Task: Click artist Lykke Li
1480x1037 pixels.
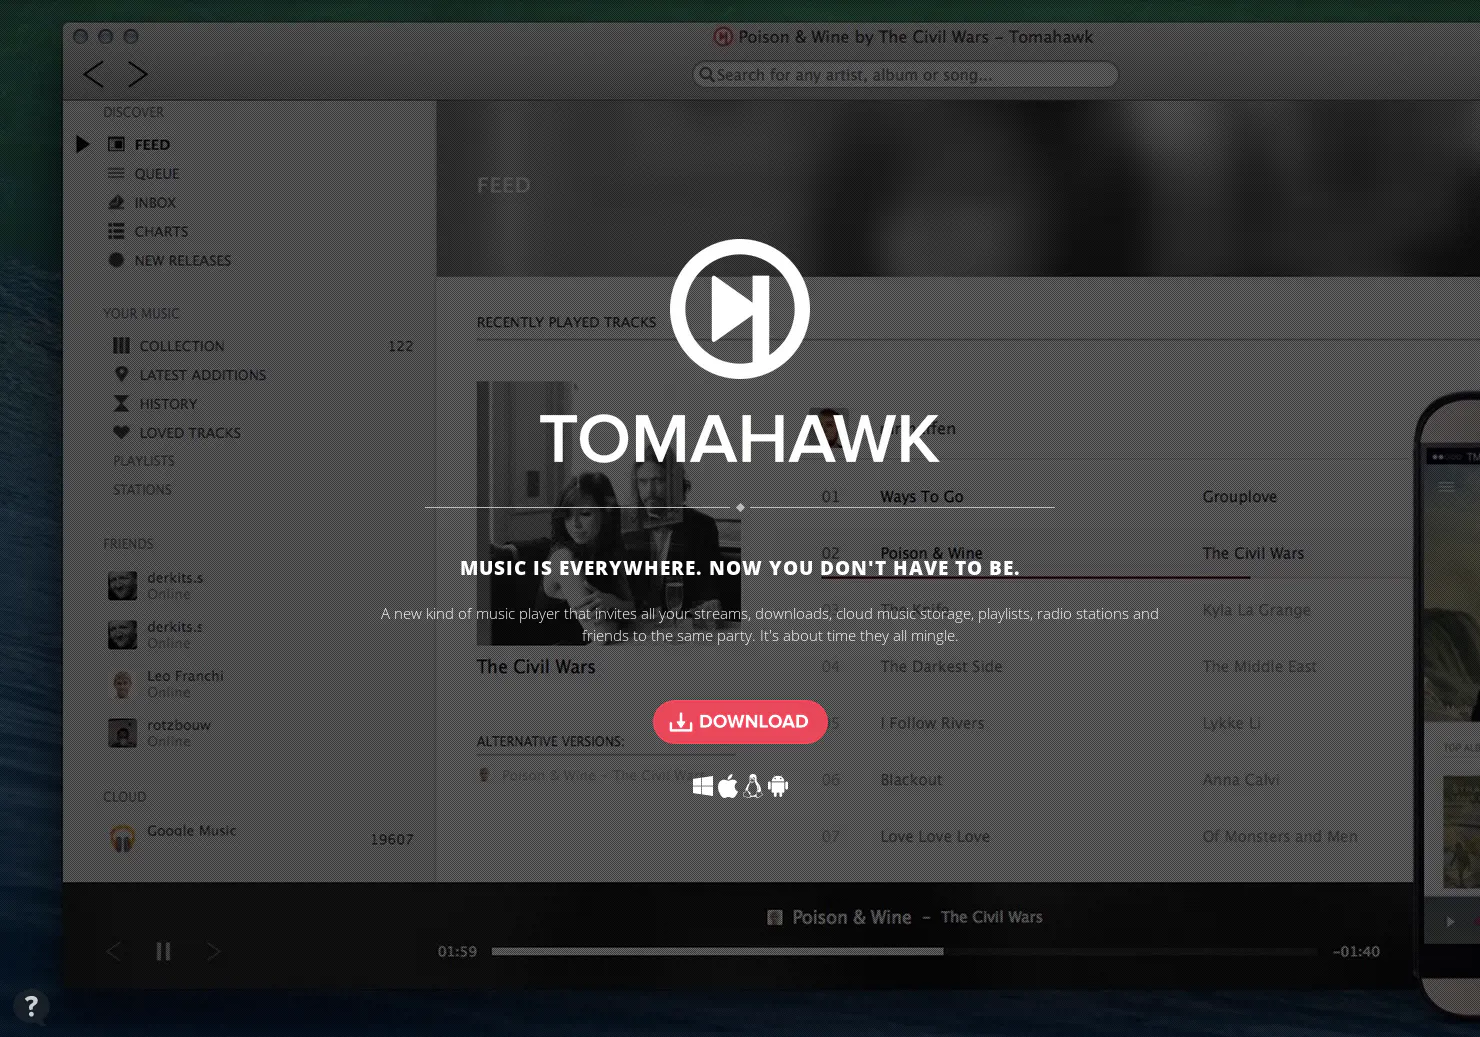Action: click(x=1231, y=724)
